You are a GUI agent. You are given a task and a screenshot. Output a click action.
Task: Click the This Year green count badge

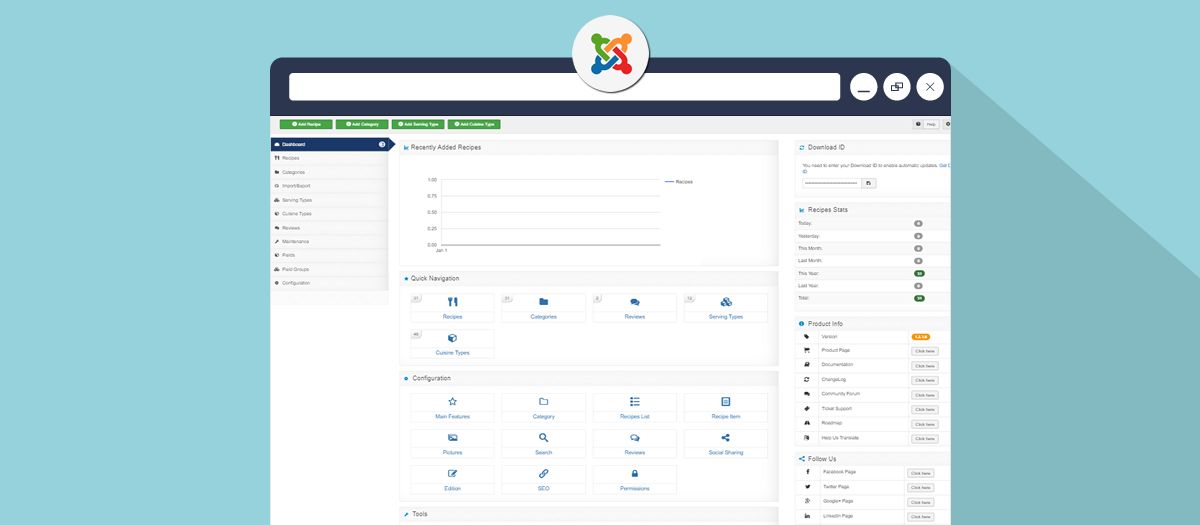918,273
